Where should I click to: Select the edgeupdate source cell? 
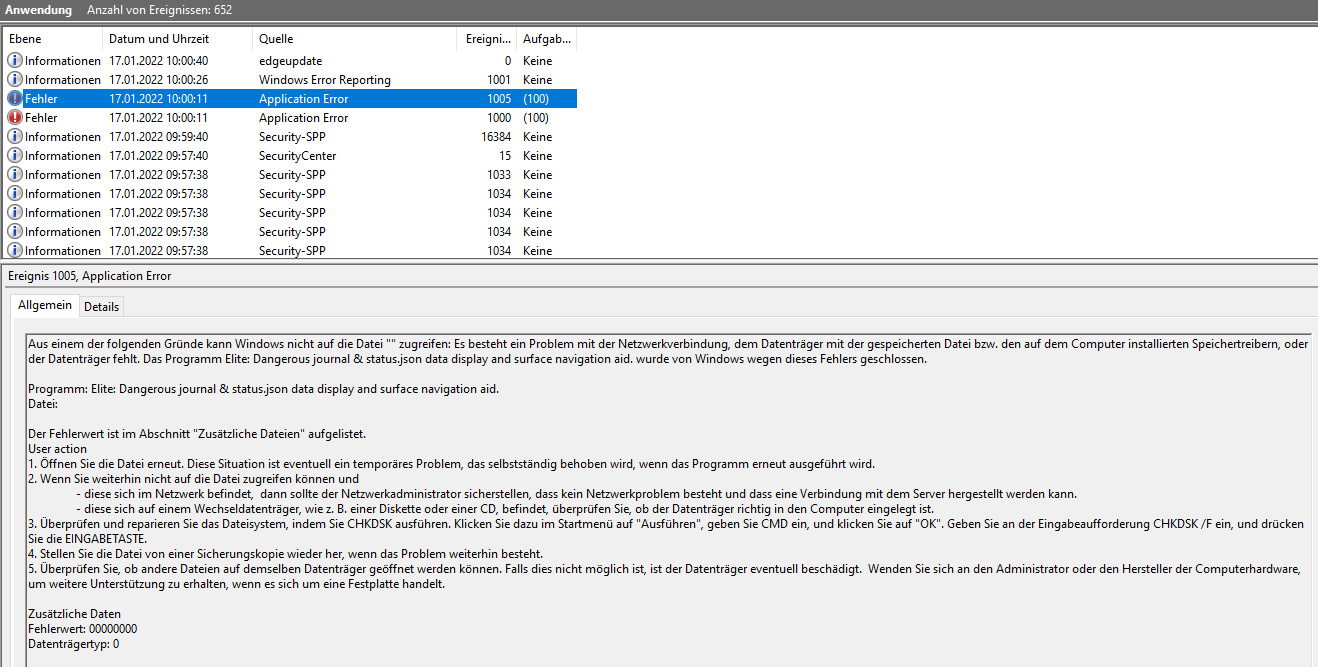tap(290, 61)
